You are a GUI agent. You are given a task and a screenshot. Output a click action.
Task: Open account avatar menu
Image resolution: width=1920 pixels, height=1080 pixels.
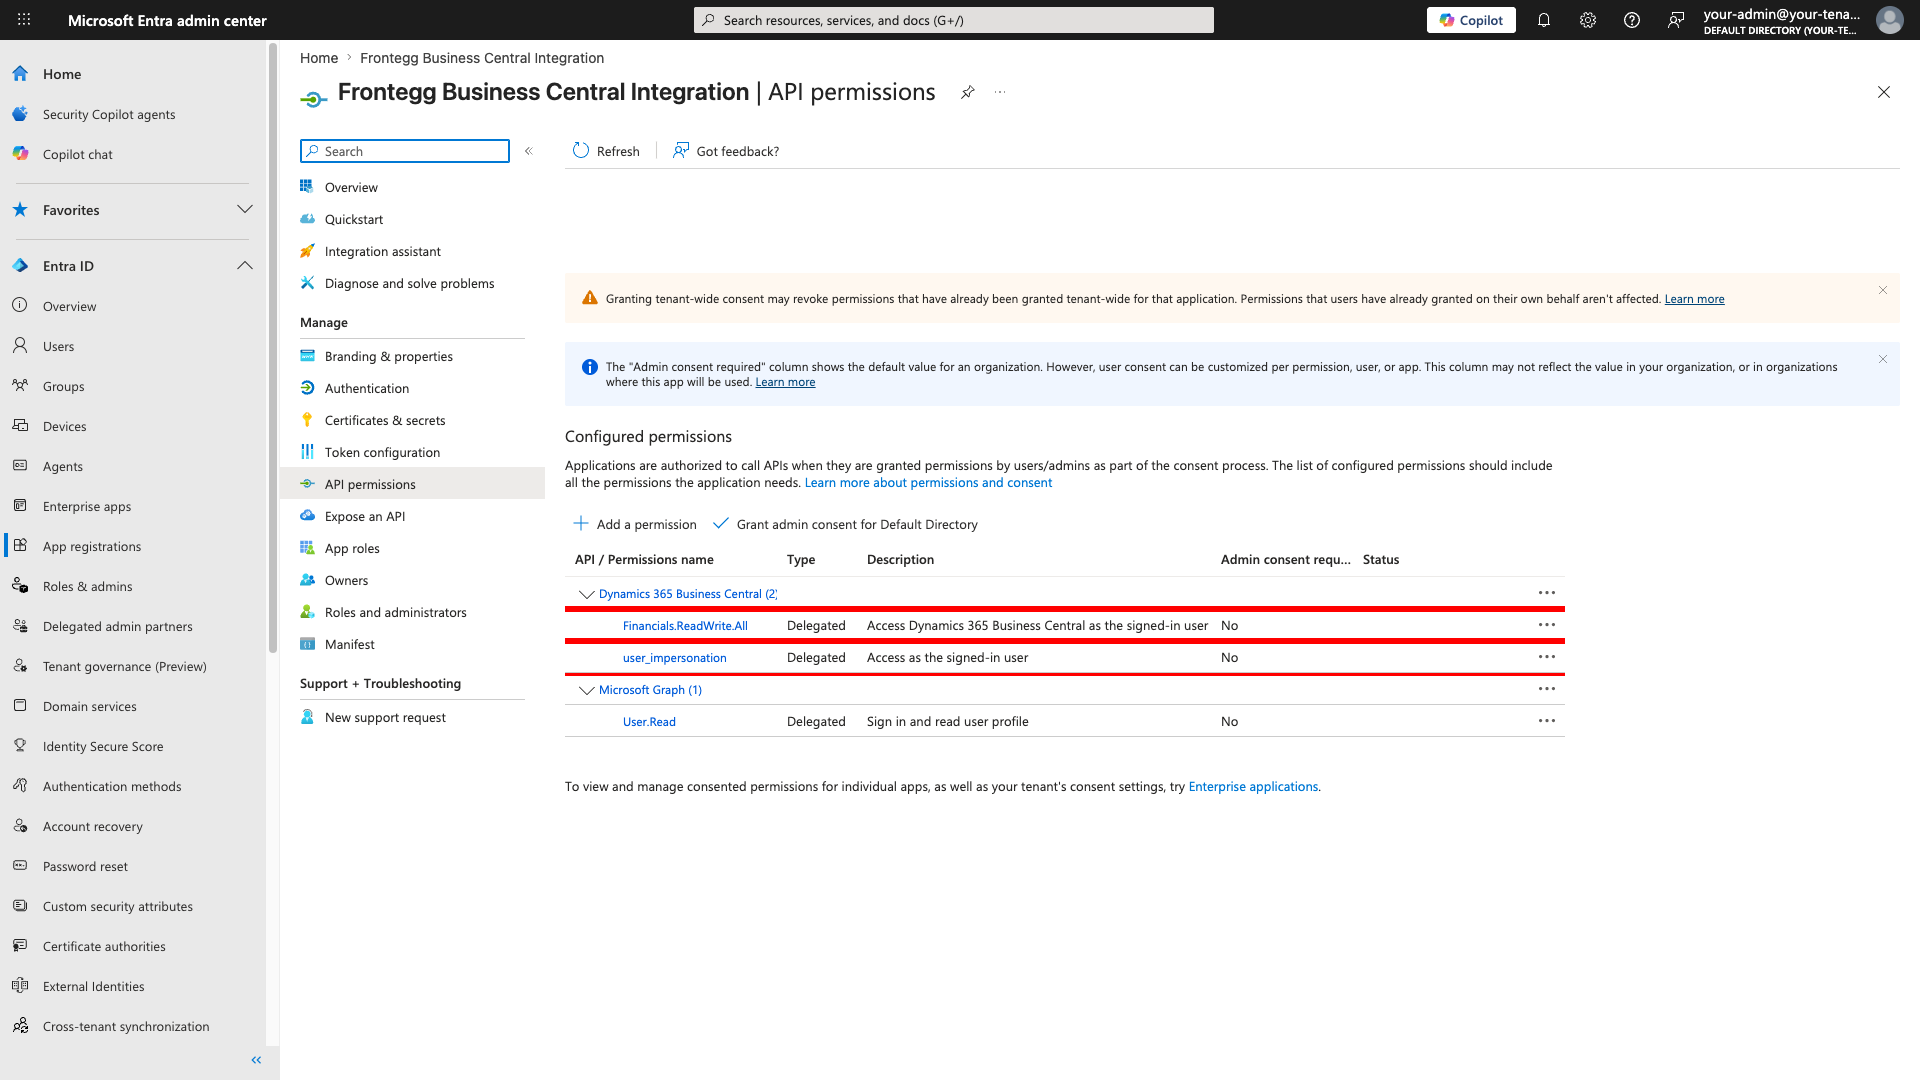coord(1889,20)
